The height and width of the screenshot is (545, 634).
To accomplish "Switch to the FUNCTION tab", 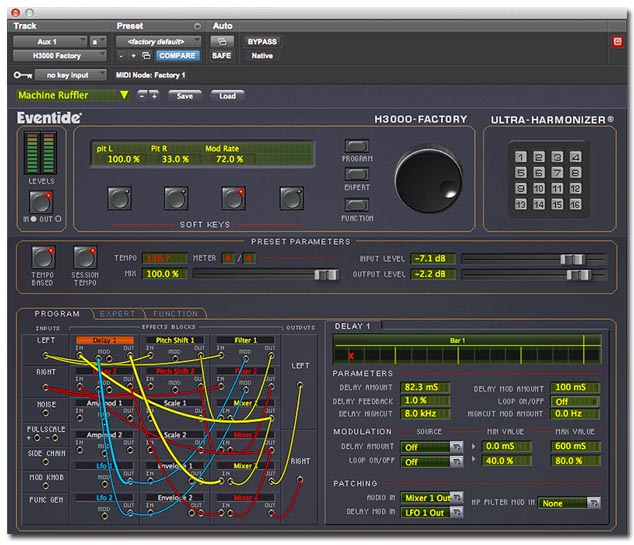I will [x=175, y=314].
